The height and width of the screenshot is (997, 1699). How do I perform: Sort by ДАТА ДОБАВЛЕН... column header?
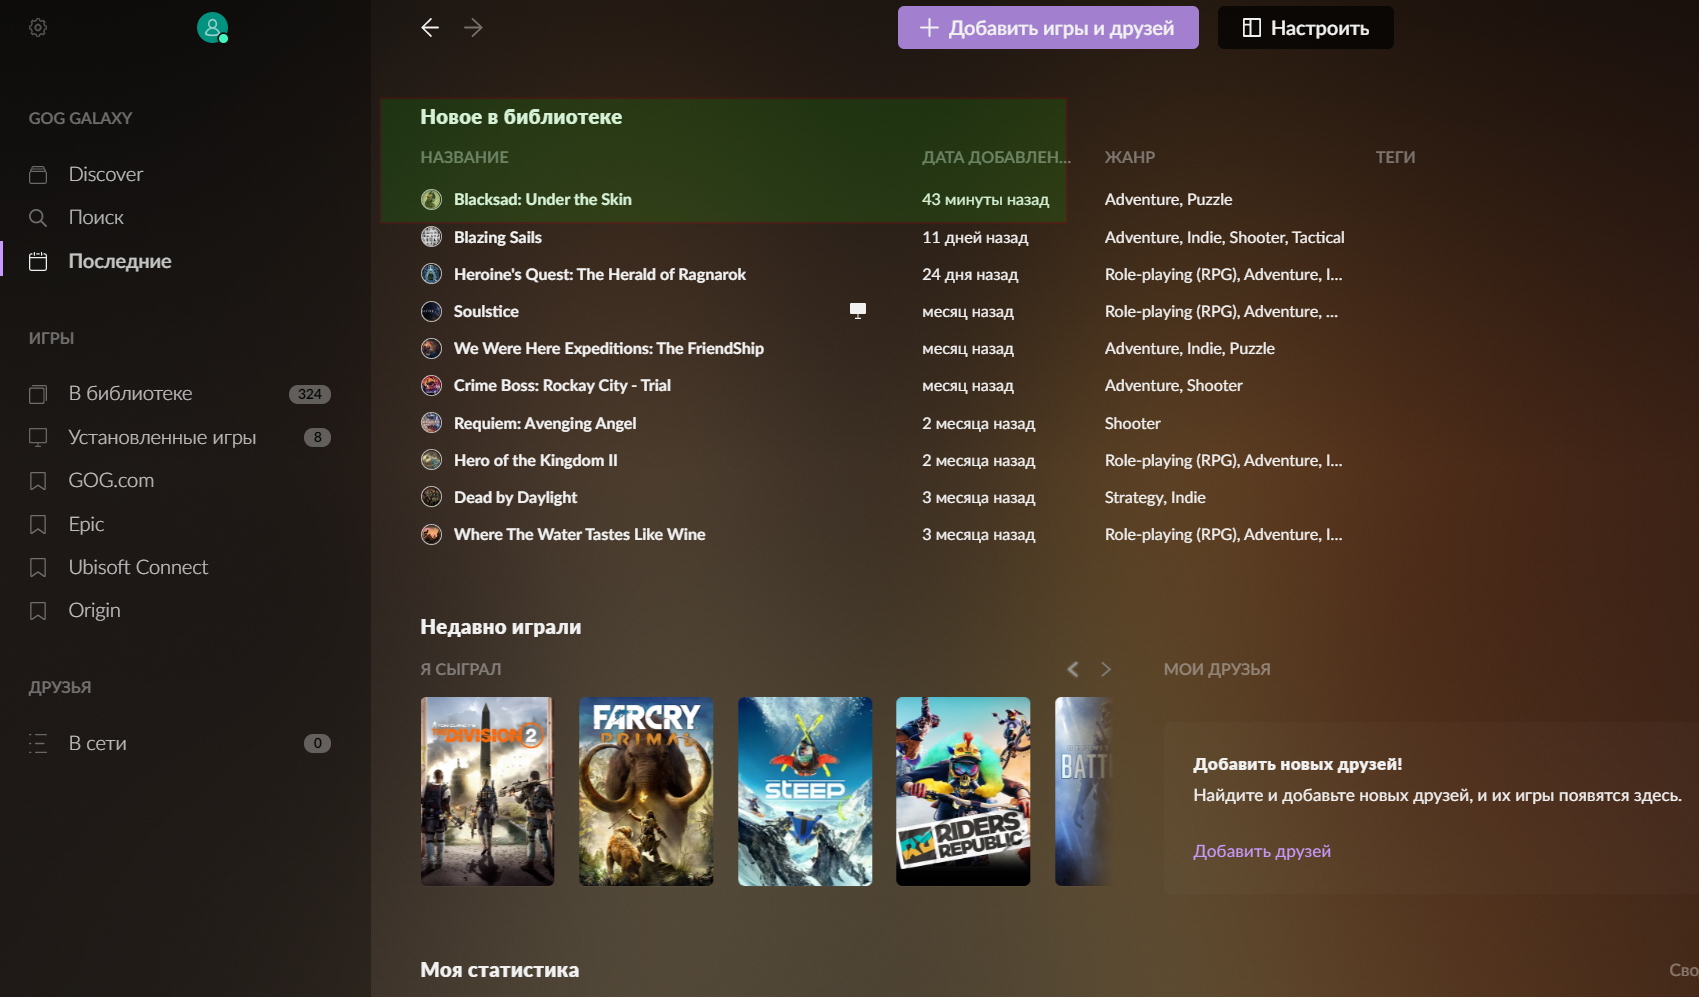tap(996, 157)
